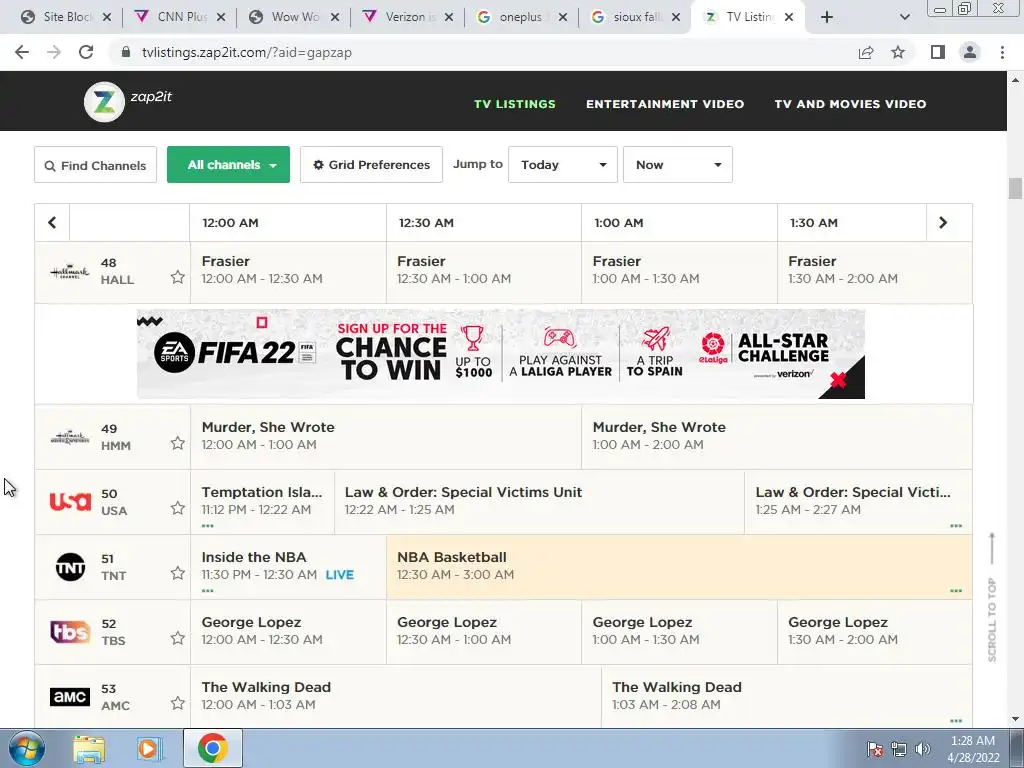The width and height of the screenshot is (1024, 768).
Task: Open a new browser tab
Action: click(827, 17)
